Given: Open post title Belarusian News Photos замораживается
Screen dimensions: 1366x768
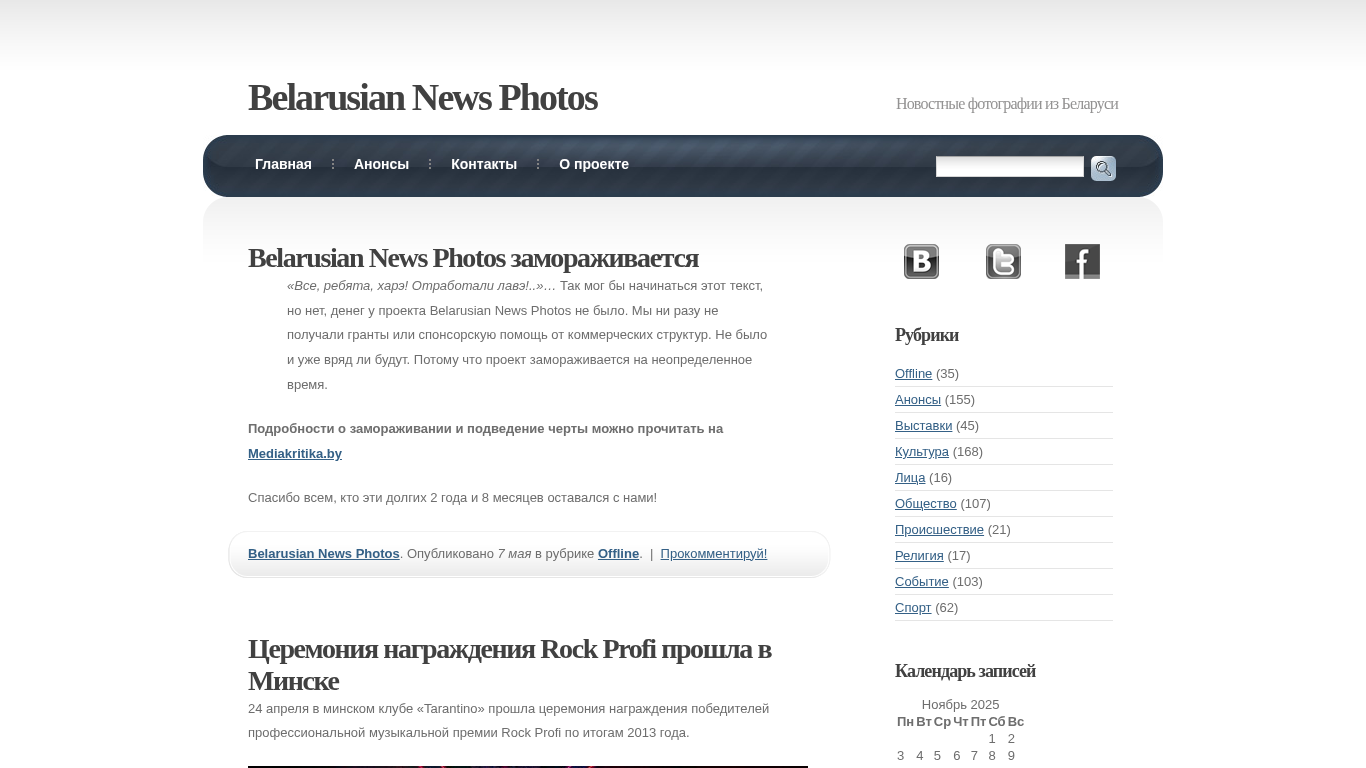Looking at the screenshot, I should 473,258.
